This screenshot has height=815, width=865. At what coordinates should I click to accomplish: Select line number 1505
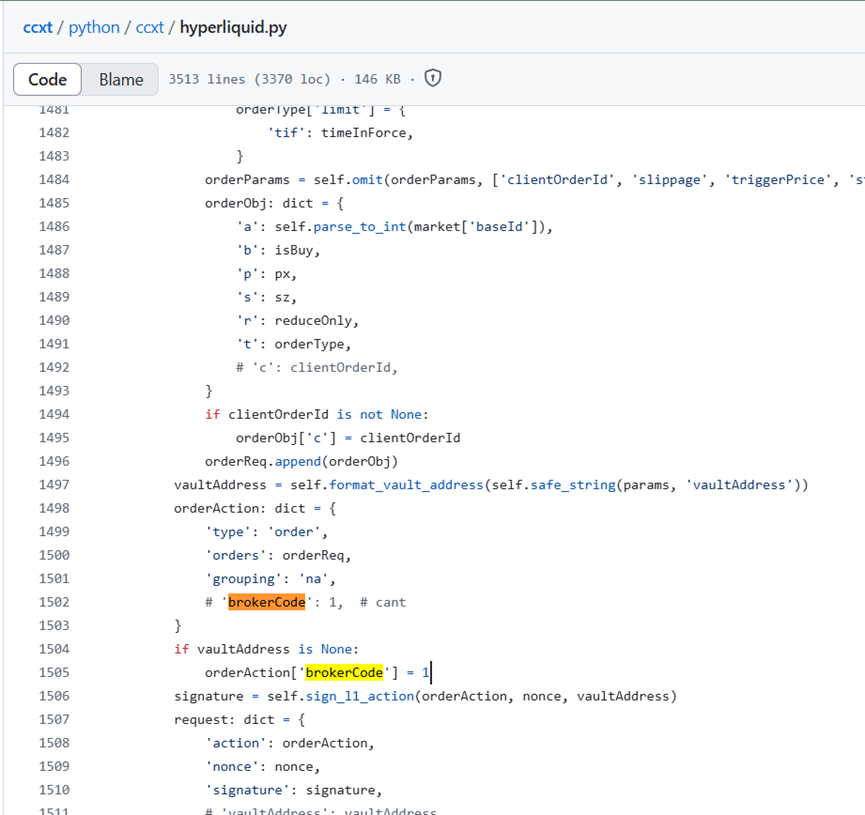[53, 673]
